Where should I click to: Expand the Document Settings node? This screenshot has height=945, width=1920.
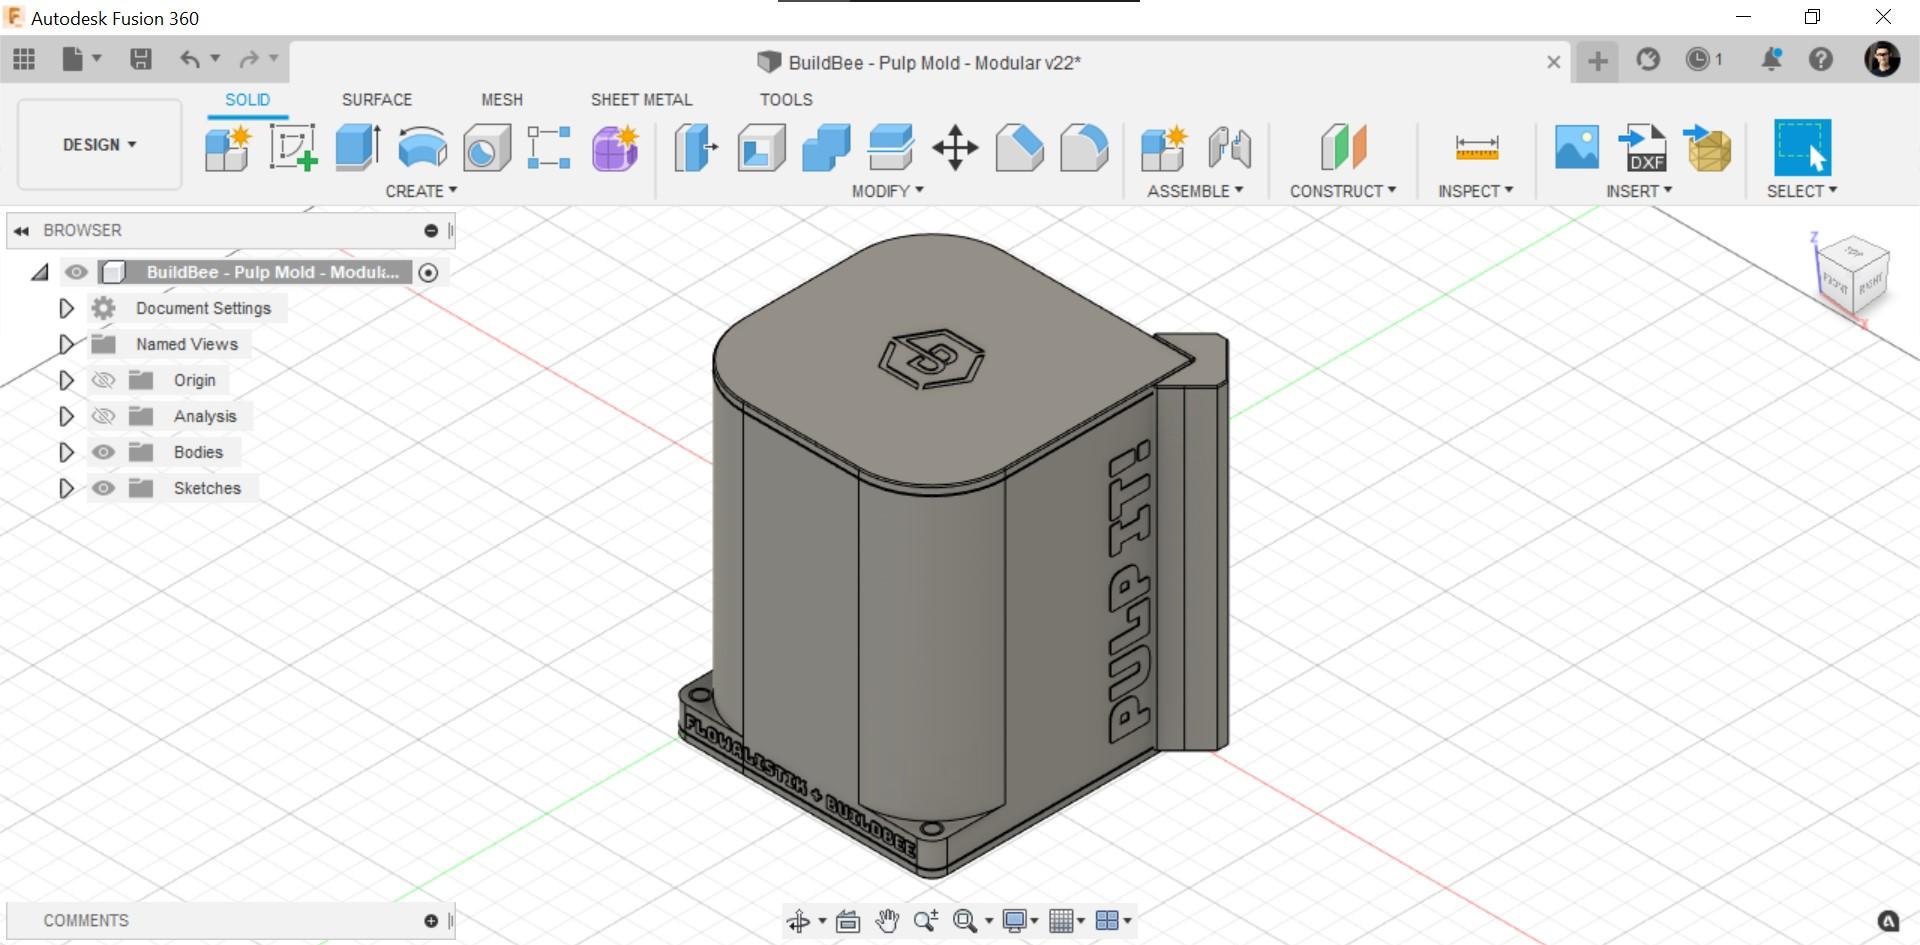point(66,308)
